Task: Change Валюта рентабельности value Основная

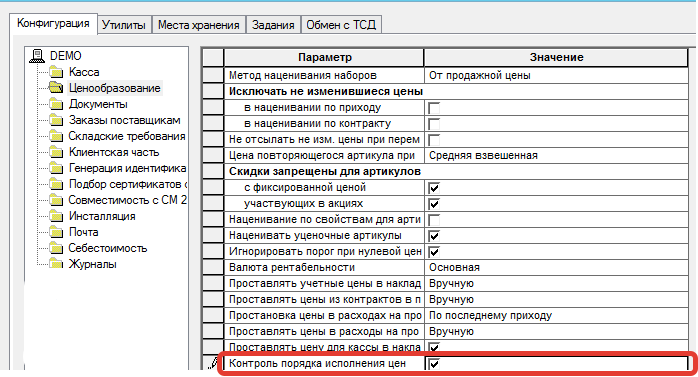Action: click(x=556, y=268)
